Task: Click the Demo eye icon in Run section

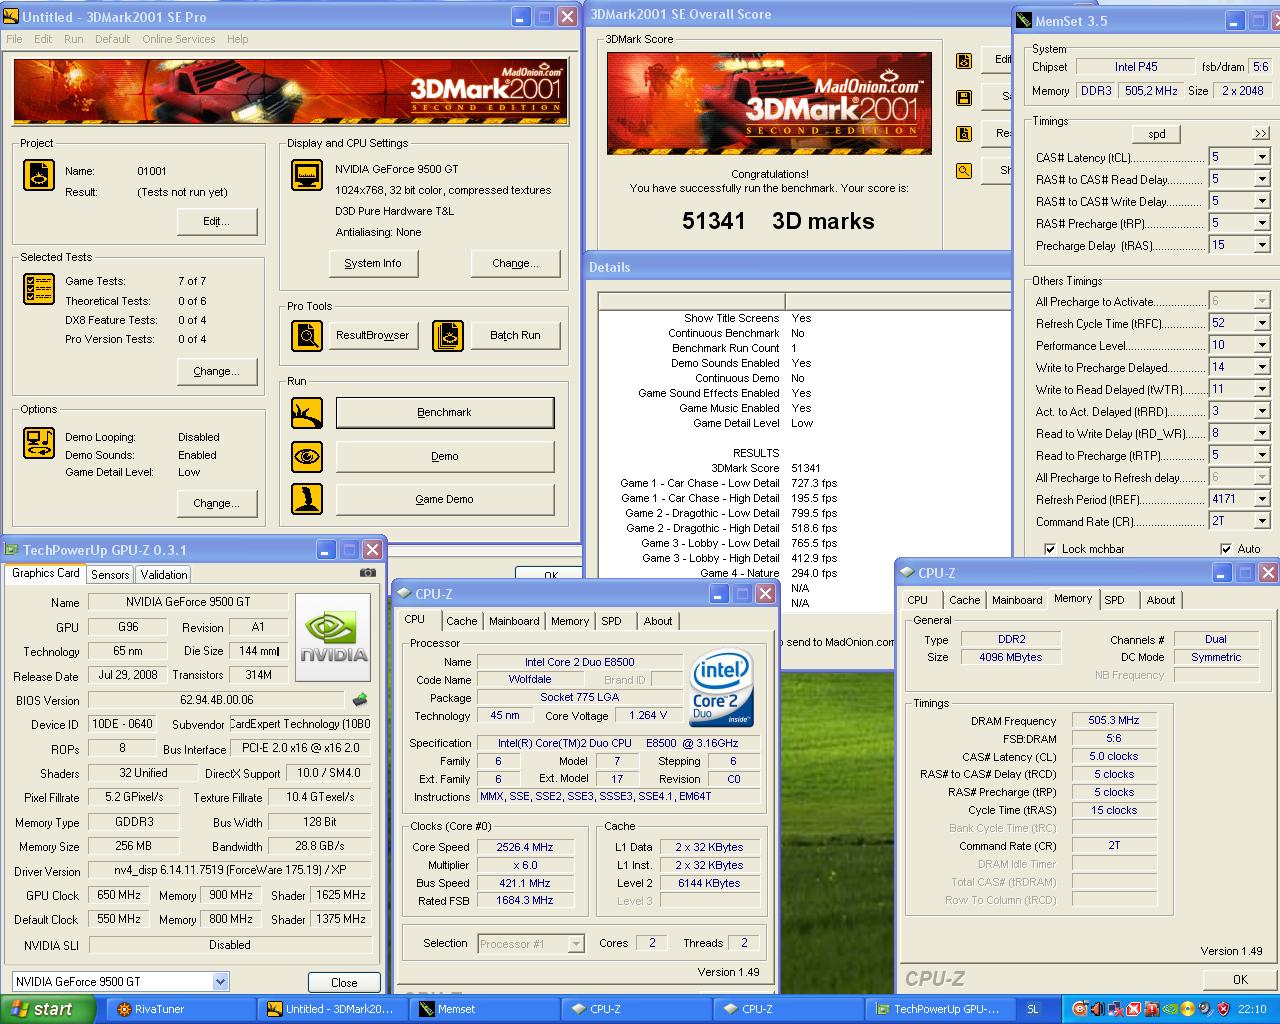Action: coord(307,456)
